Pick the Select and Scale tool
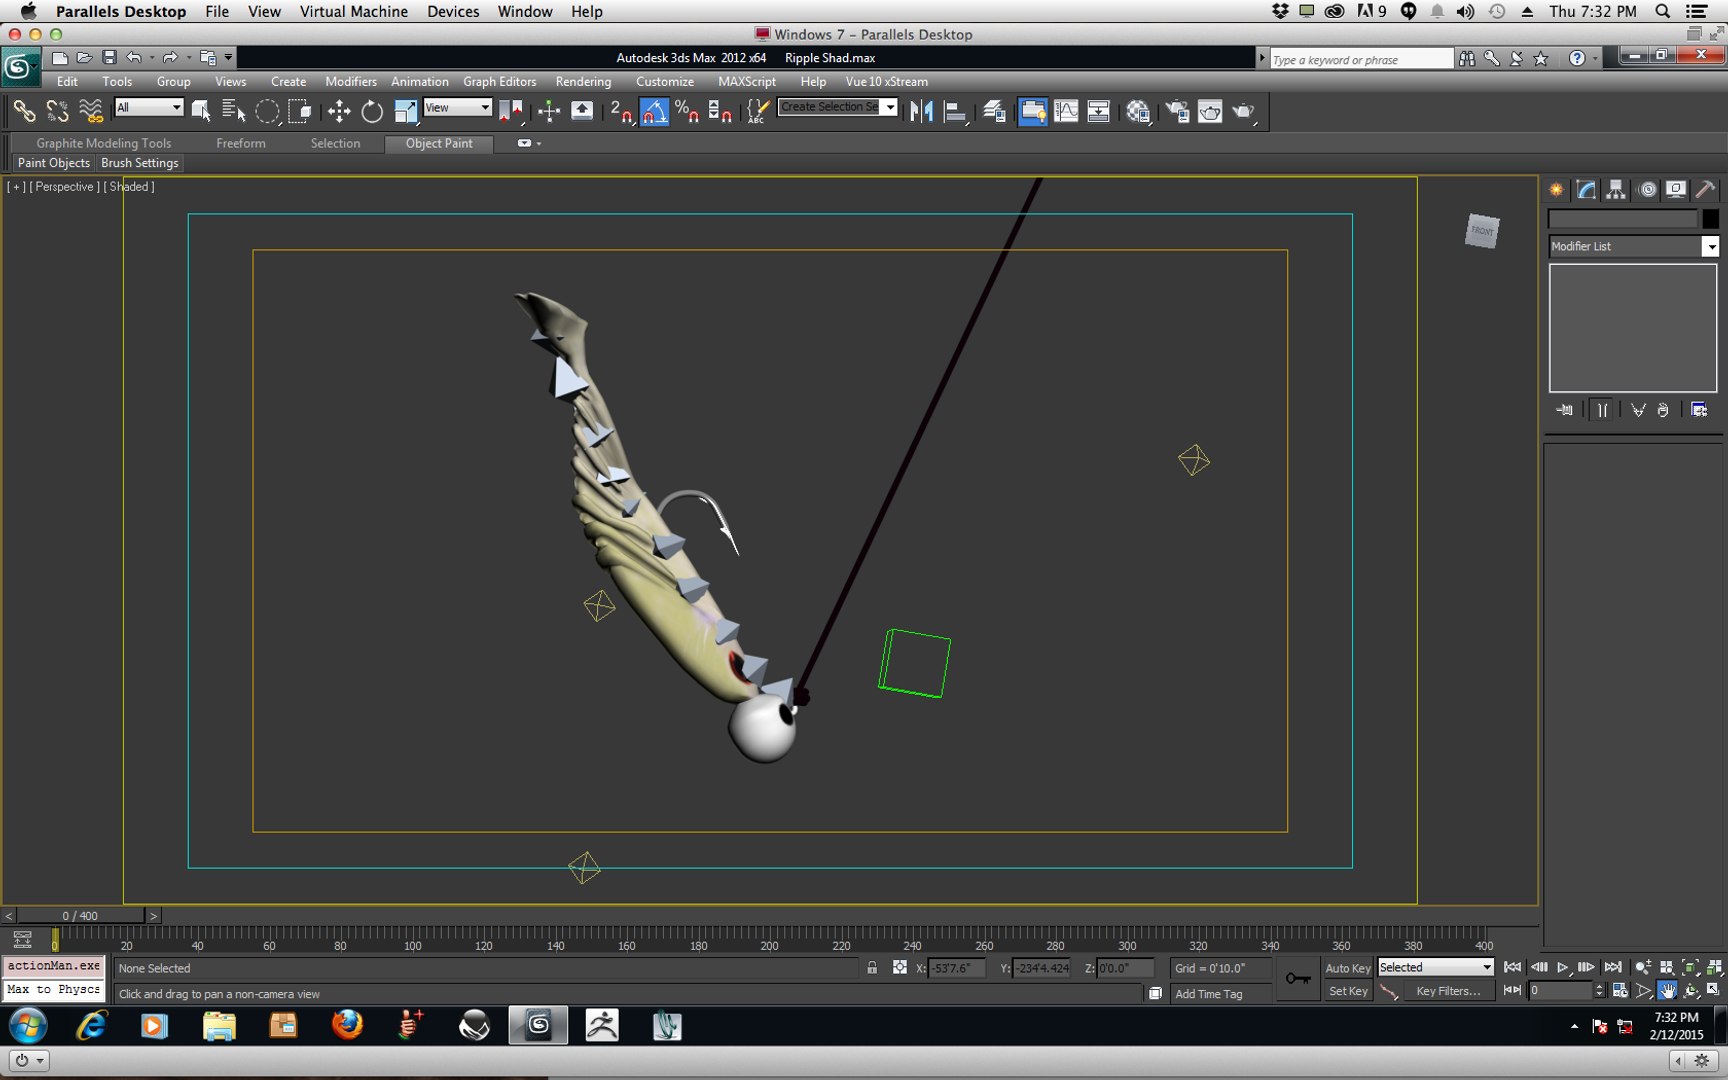 click(x=405, y=111)
